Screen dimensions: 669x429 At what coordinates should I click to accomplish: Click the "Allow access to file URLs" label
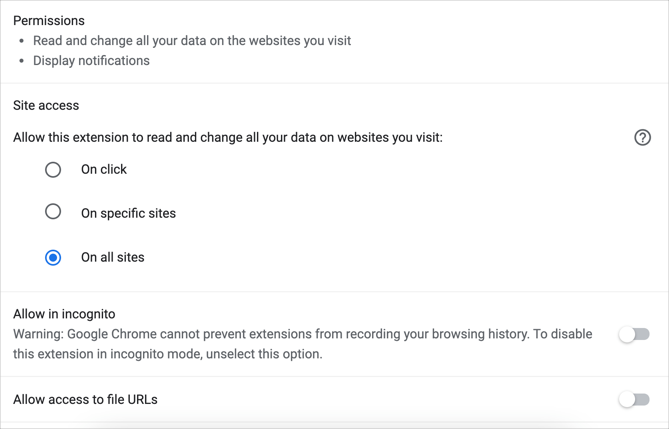(85, 400)
